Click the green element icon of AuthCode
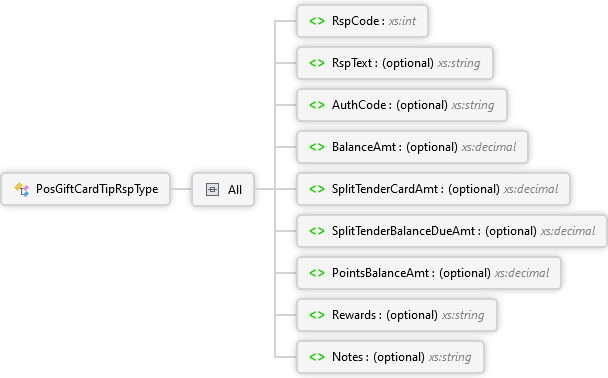608x378 pixels. 317,105
